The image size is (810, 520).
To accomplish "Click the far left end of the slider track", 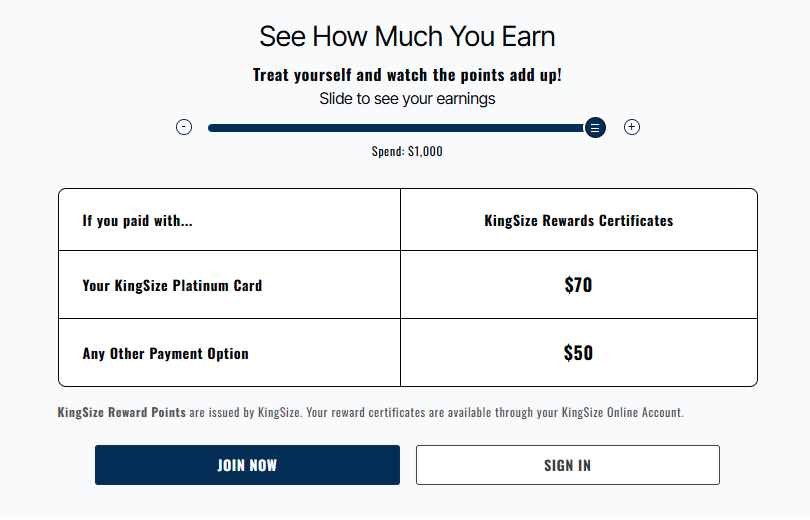I will 211,127.
